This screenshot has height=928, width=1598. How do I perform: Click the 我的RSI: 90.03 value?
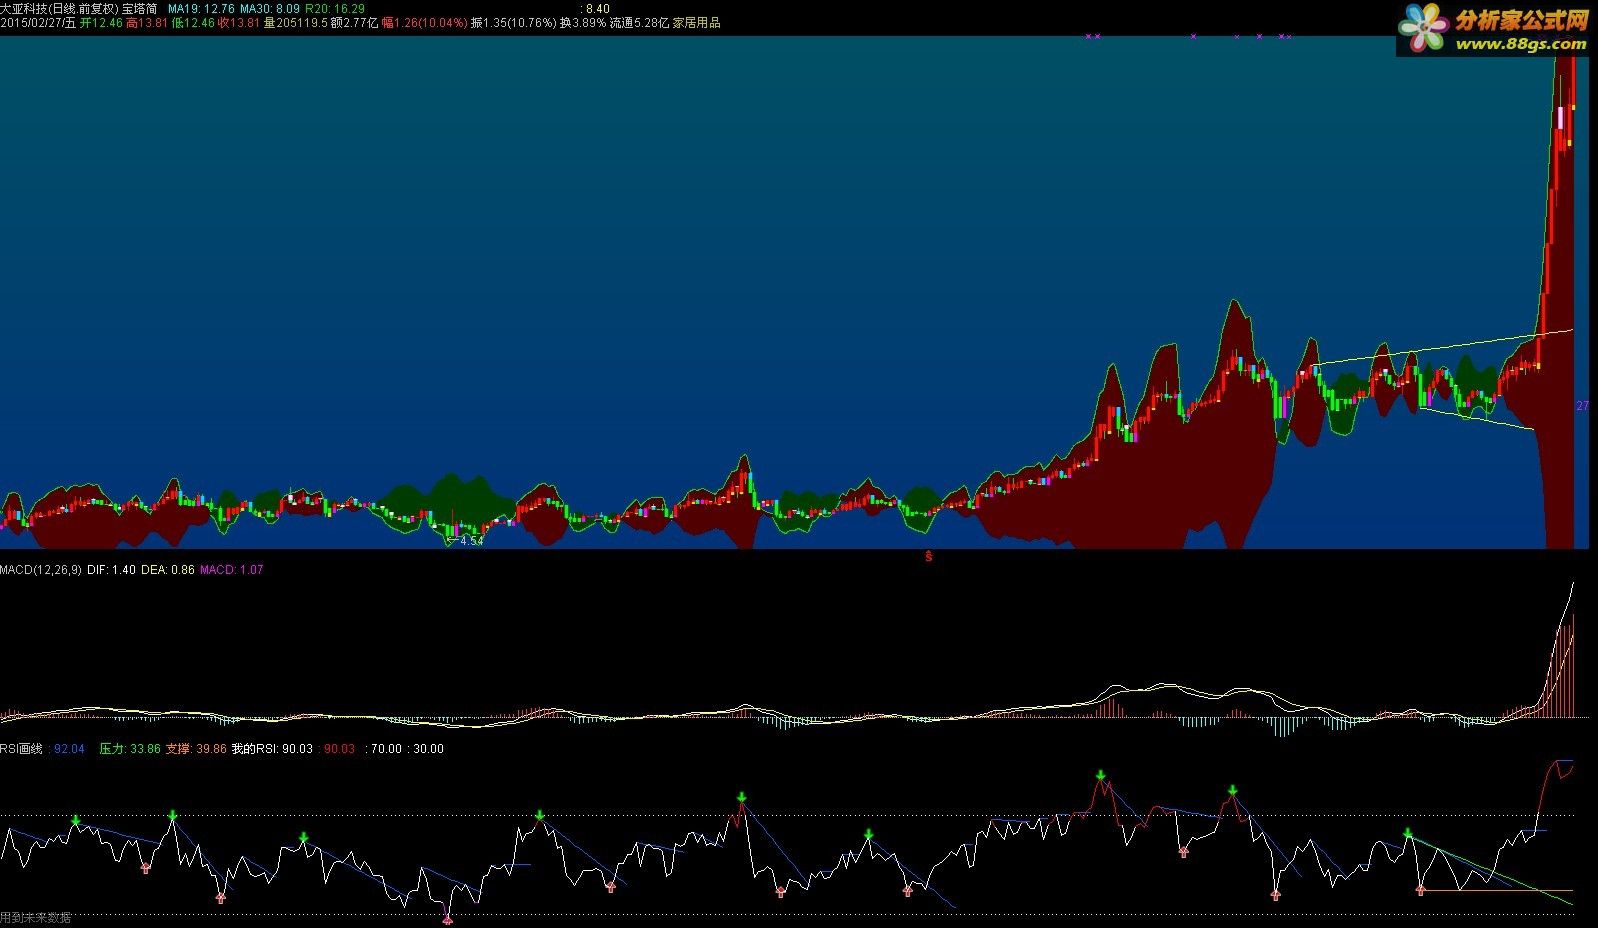pyautogui.click(x=272, y=748)
